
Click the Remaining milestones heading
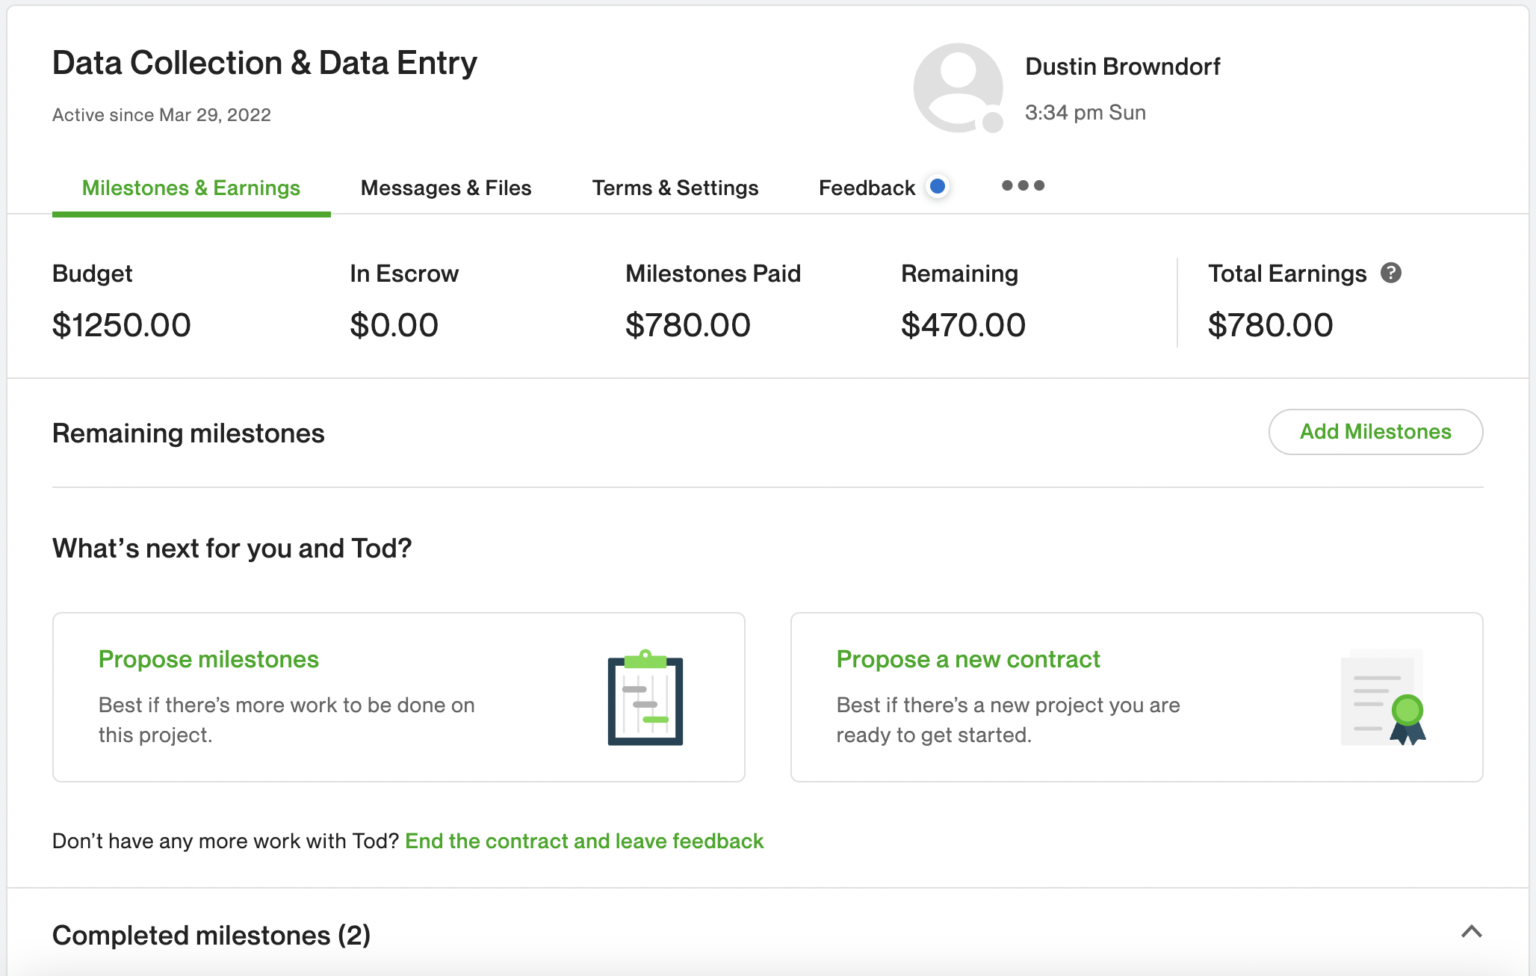188,433
